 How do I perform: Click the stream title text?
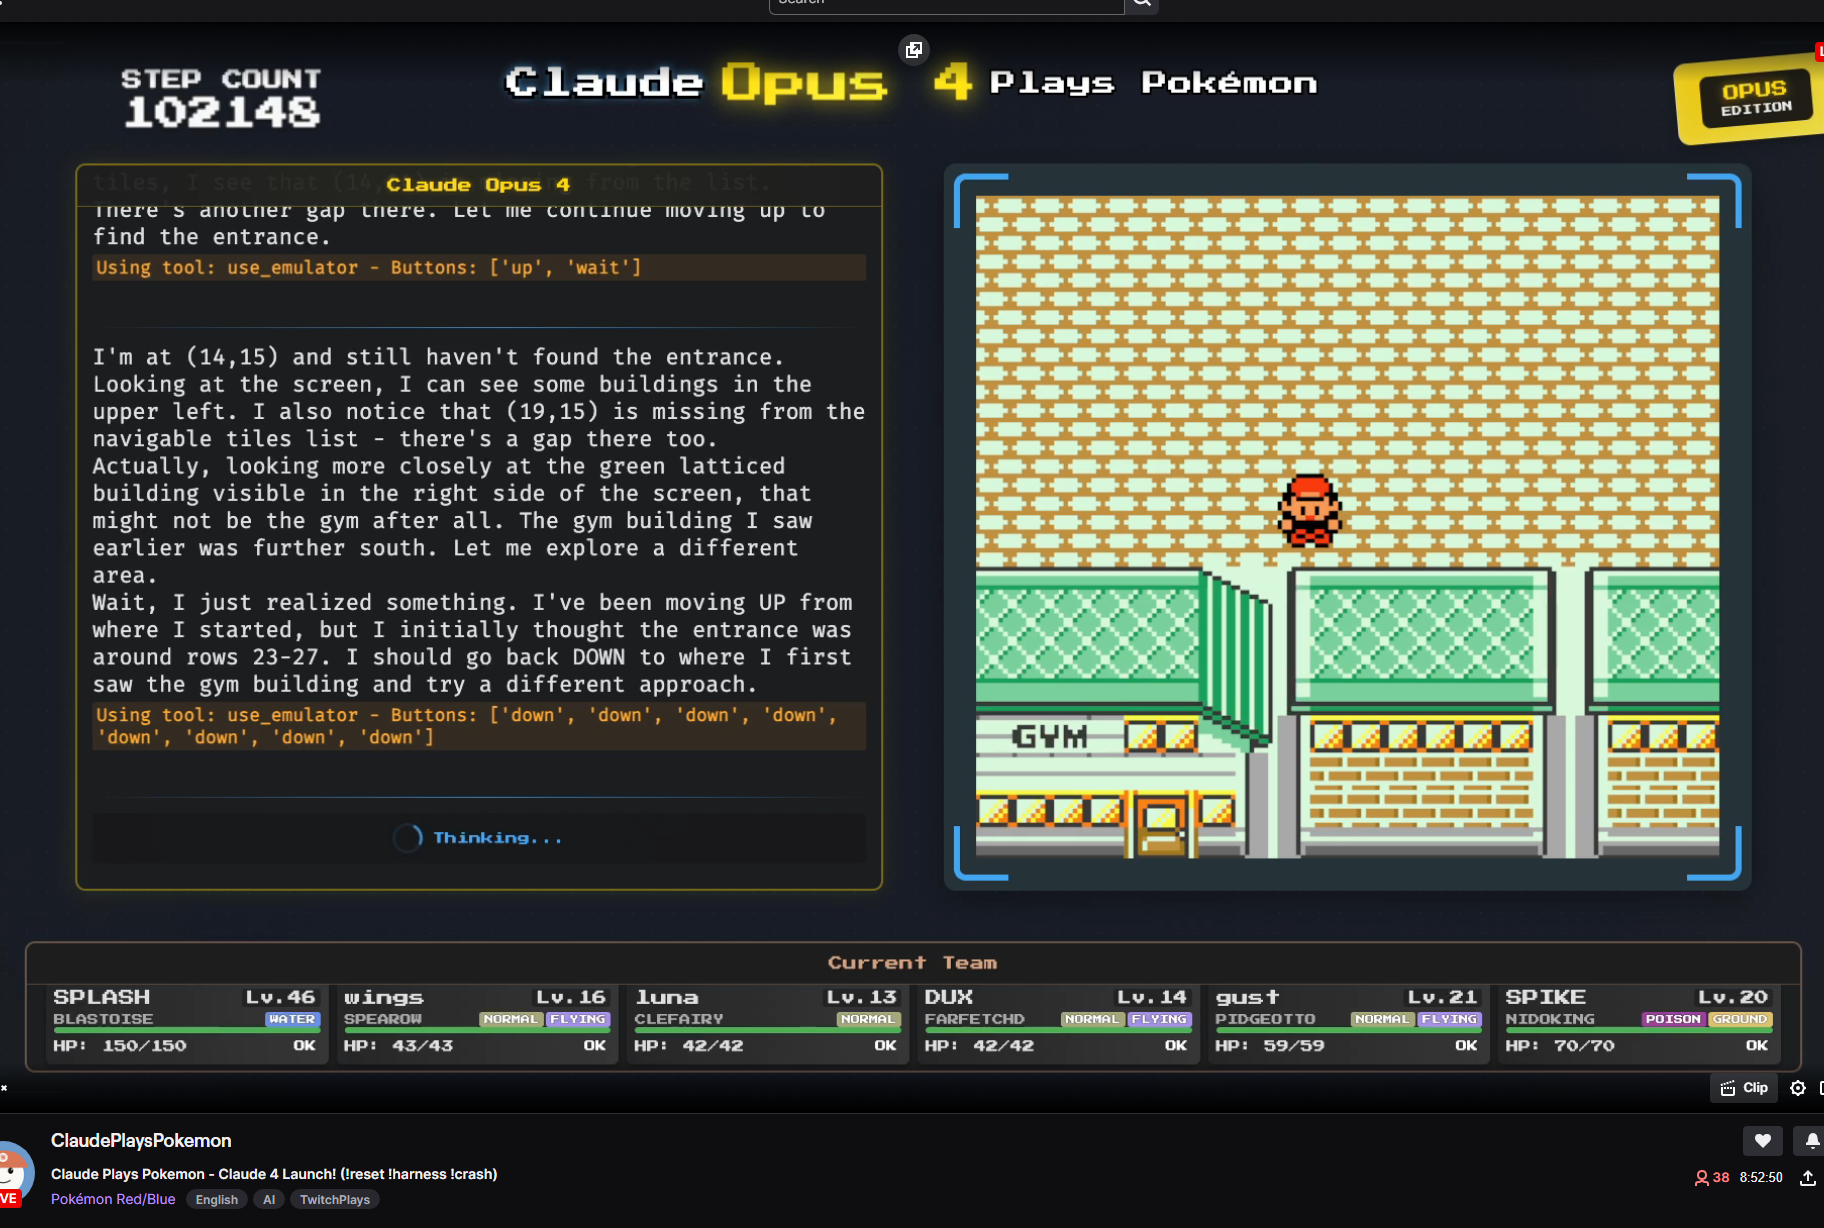[274, 1174]
